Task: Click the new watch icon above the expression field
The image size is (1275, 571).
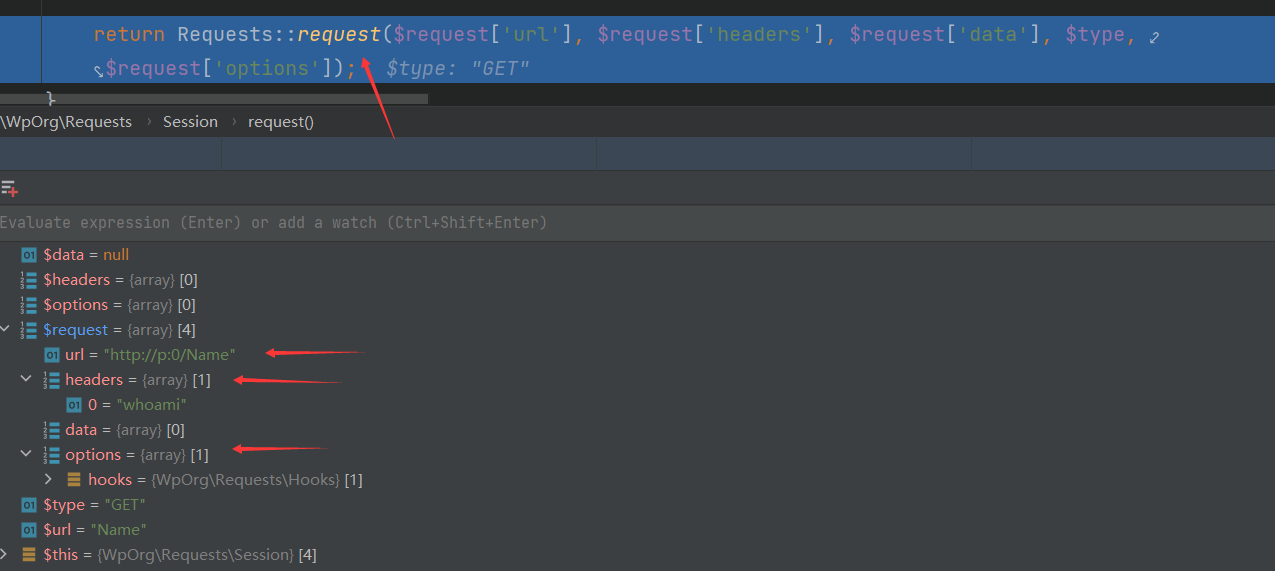Action: click(x=9, y=188)
